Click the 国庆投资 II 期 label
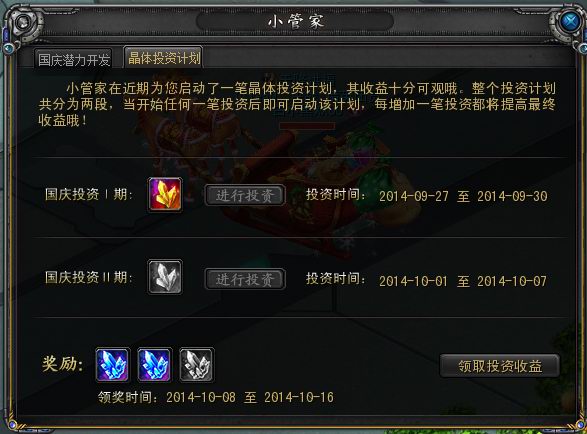The width and height of the screenshot is (587, 434). (x=88, y=277)
